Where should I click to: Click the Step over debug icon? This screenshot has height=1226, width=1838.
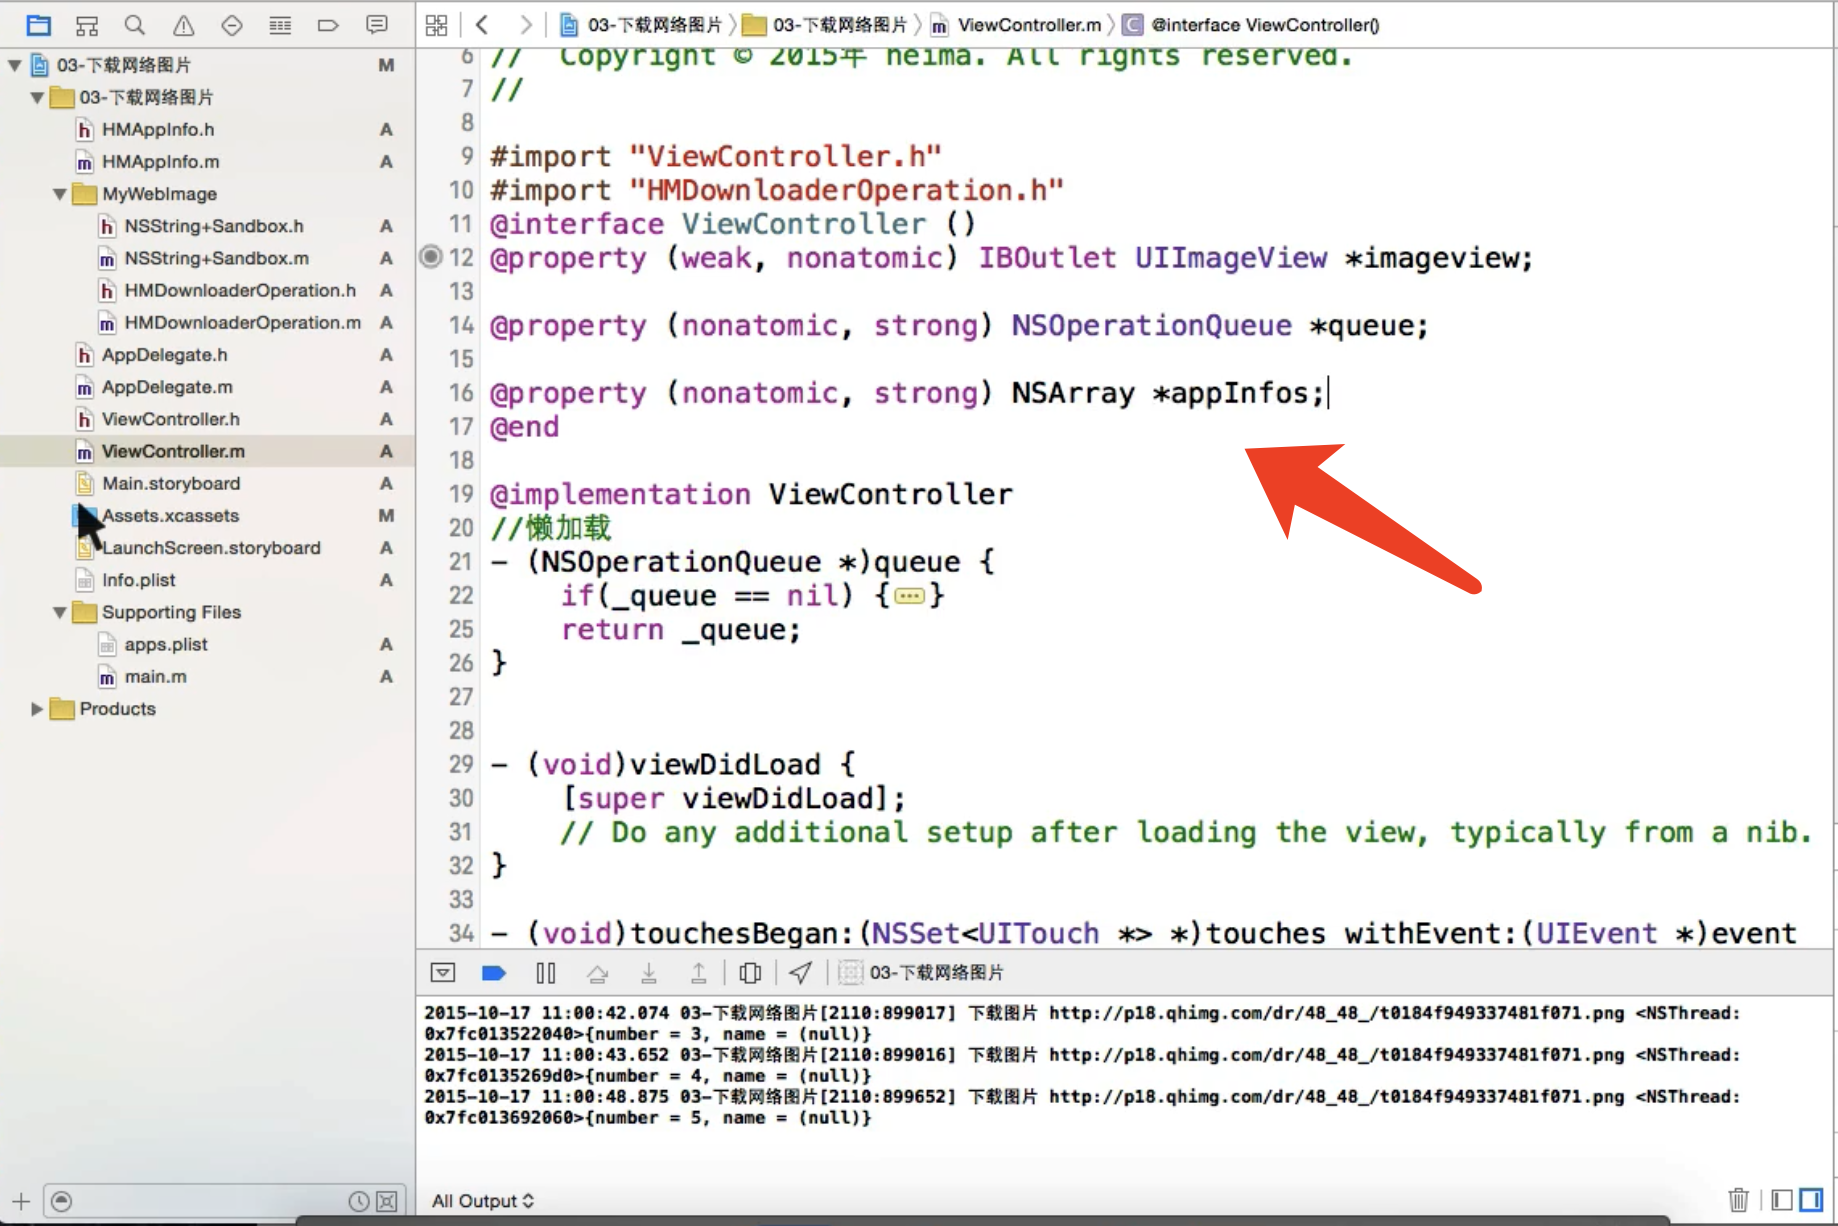coord(597,973)
